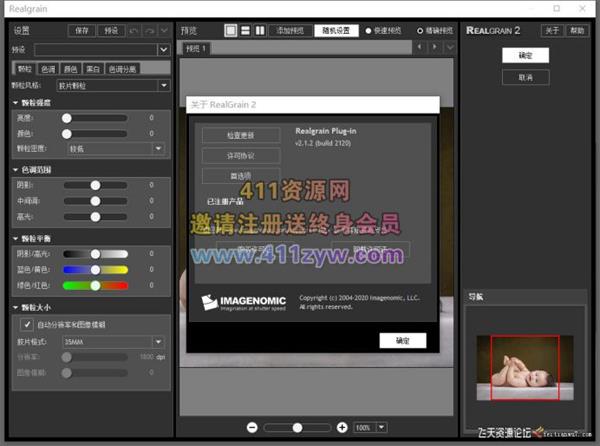Image resolution: width=600 pixels, height=446 pixels.
Task: Enable 自动分辨率和图像模糊 checkbox
Action: click(27, 325)
